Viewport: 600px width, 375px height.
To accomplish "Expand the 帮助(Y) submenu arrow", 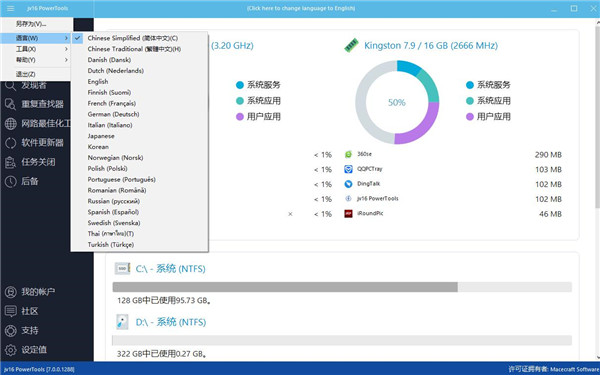I will pyautogui.click(x=67, y=60).
